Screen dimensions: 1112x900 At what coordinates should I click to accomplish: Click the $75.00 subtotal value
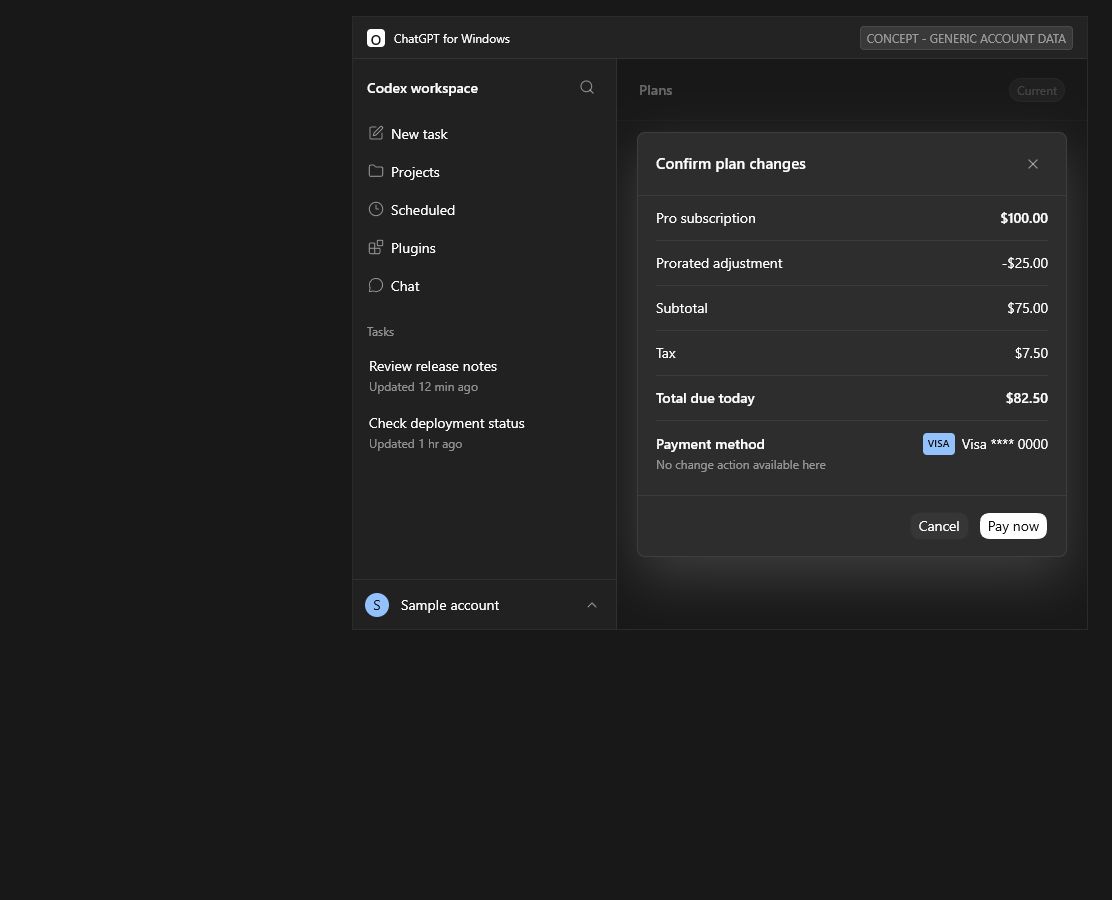[x=1027, y=308]
